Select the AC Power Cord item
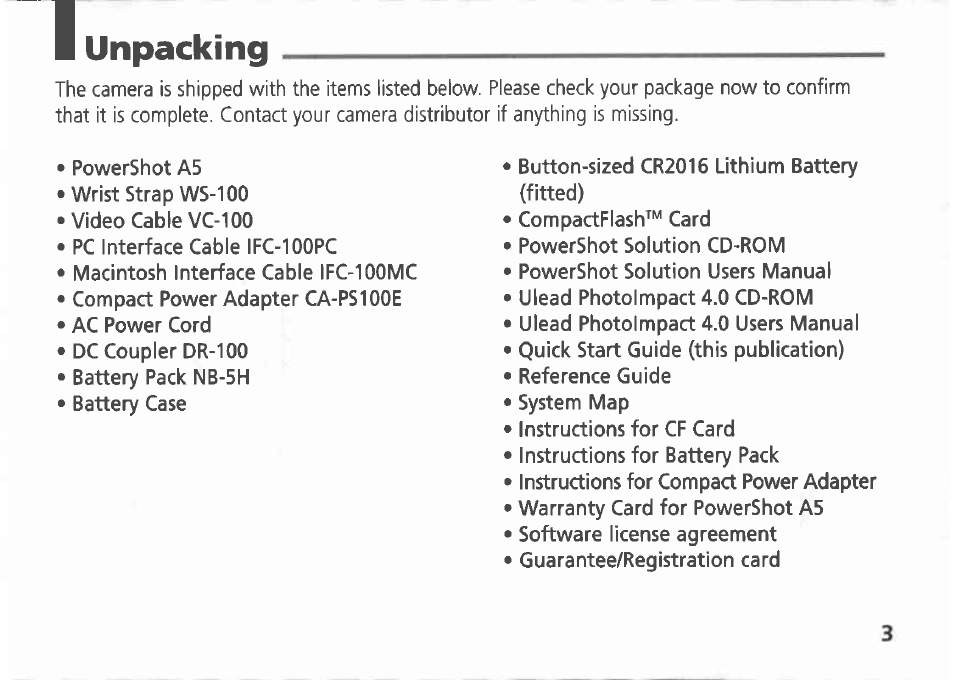 coord(142,325)
